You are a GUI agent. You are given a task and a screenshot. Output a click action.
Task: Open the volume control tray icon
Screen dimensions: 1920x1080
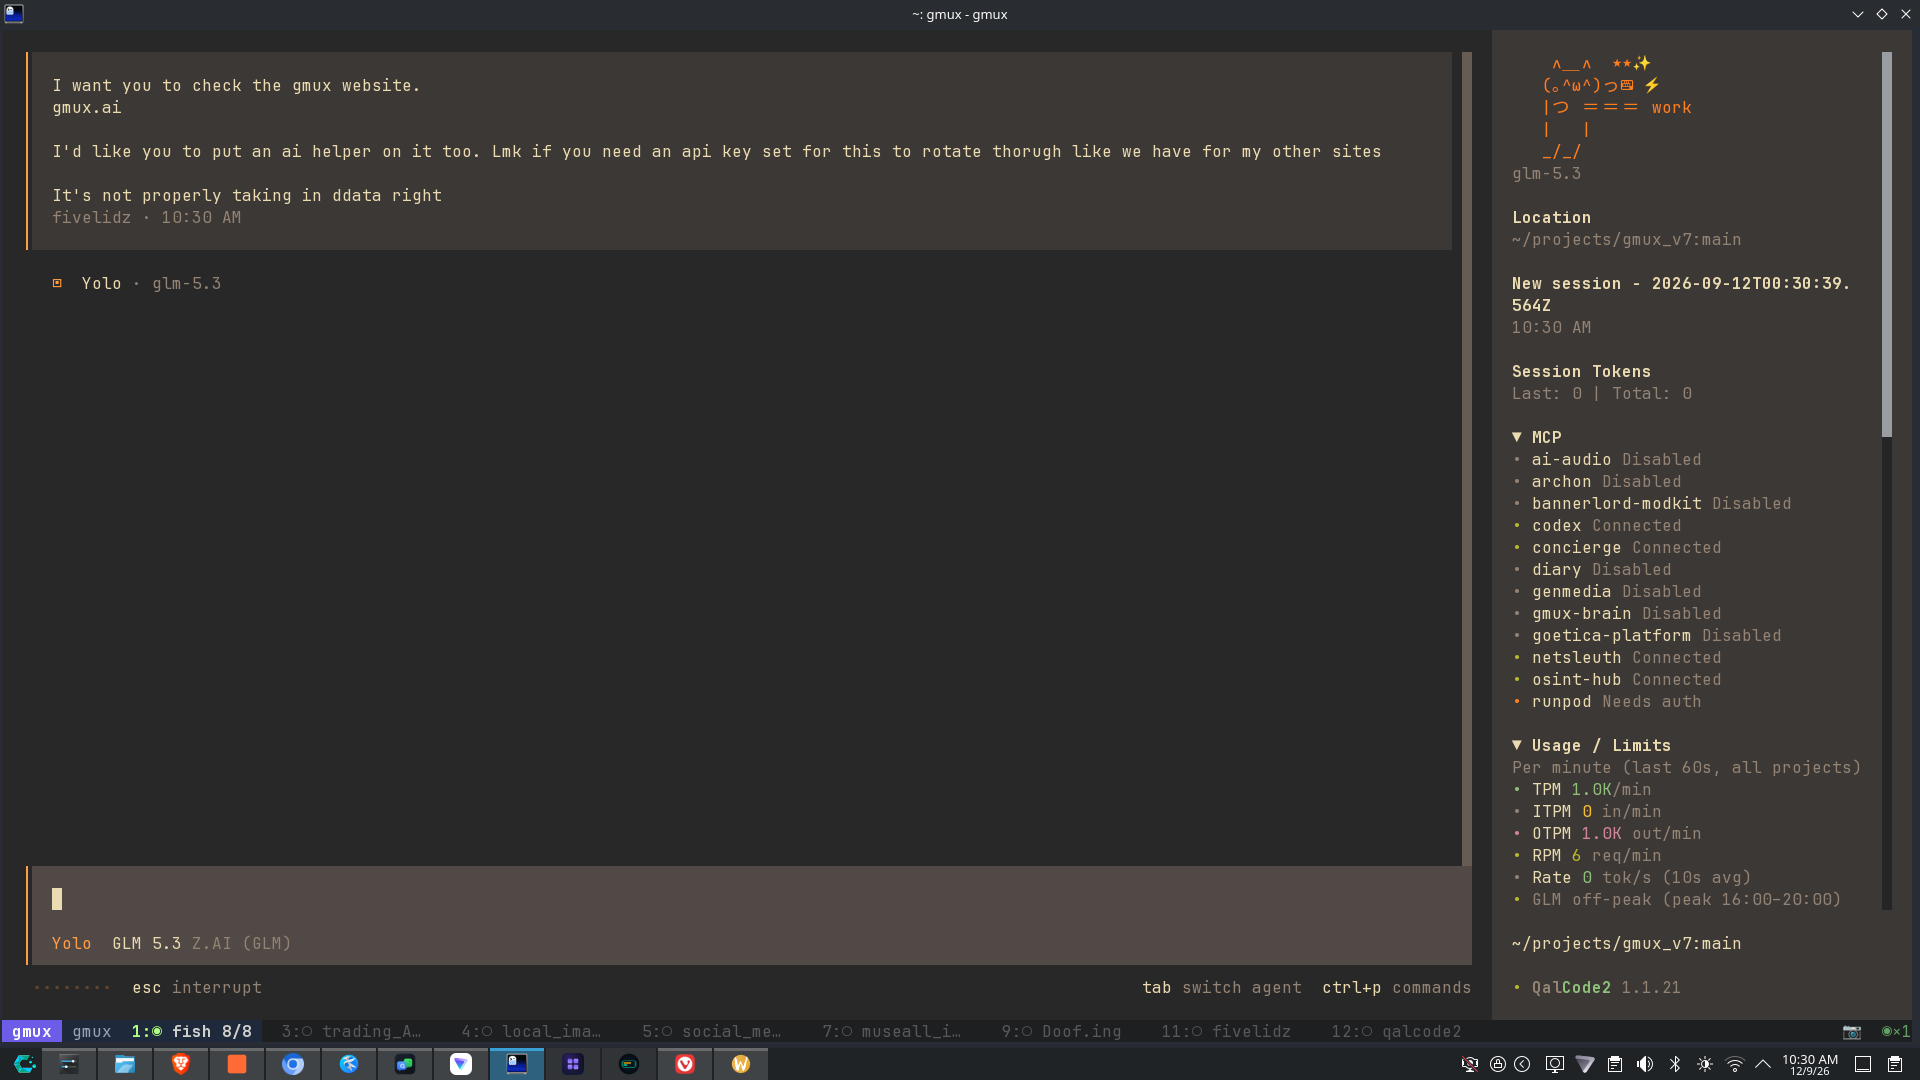pos(1645,1064)
